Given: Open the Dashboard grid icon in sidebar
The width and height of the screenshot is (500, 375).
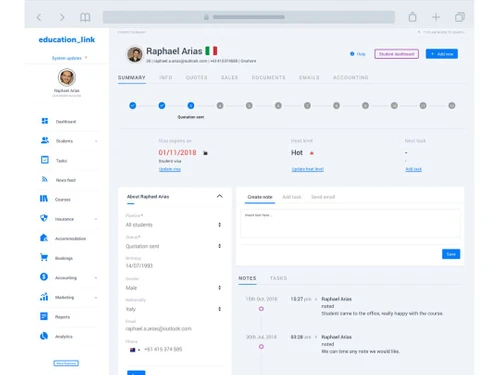Looking at the screenshot, I should (x=45, y=121).
